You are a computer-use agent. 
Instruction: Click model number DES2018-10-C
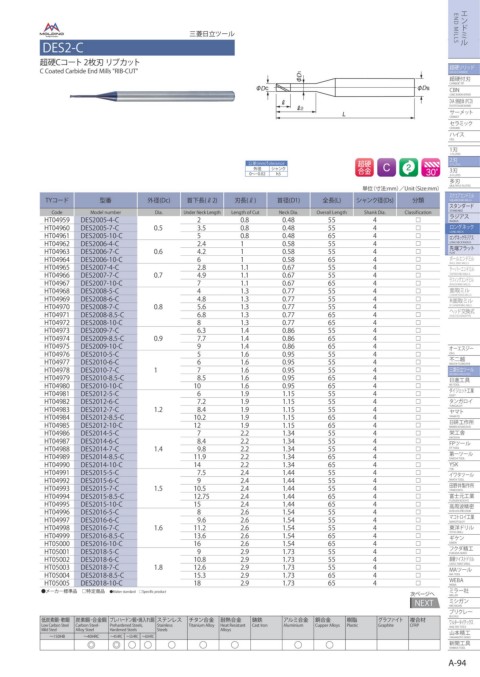(x=101, y=583)
